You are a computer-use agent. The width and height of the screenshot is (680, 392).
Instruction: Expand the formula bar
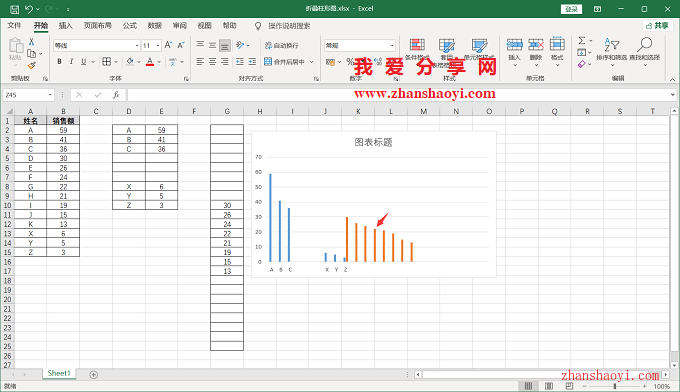[673, 95]
